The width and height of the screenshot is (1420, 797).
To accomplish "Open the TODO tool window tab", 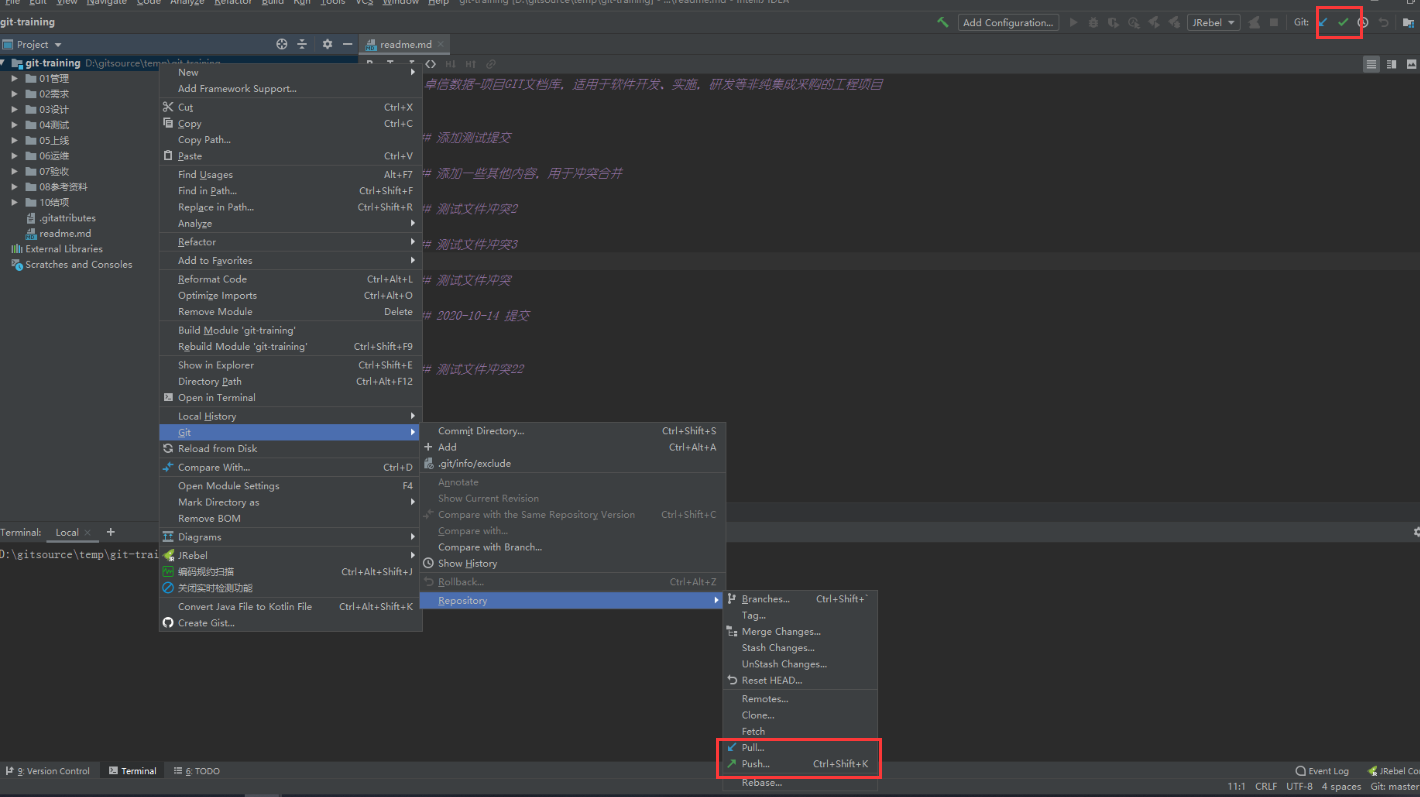I will click(196, 771).
